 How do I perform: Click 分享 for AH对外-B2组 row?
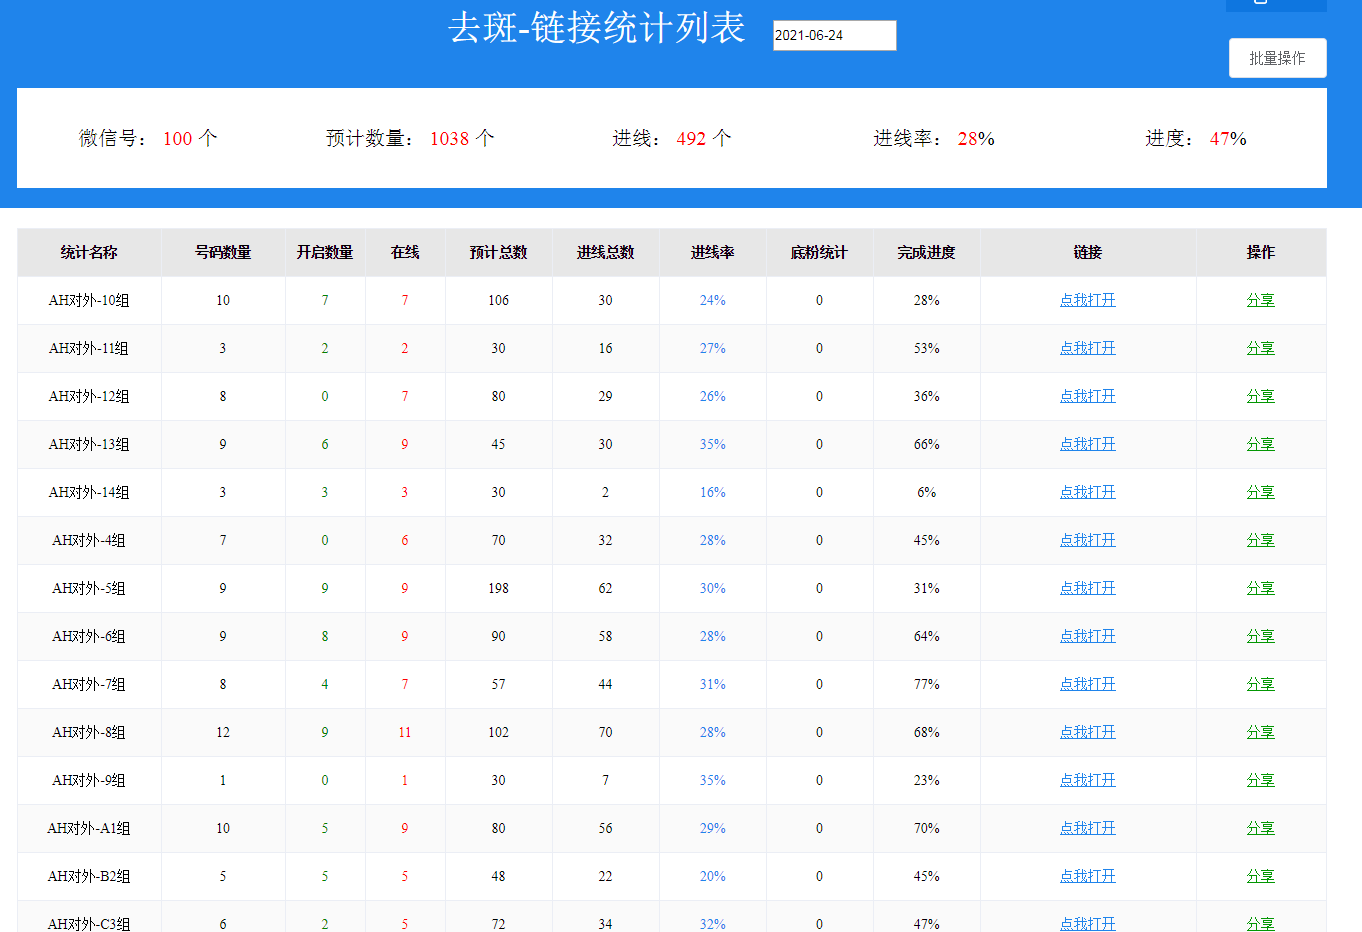pyautogui.click(x=1260, y=876)
